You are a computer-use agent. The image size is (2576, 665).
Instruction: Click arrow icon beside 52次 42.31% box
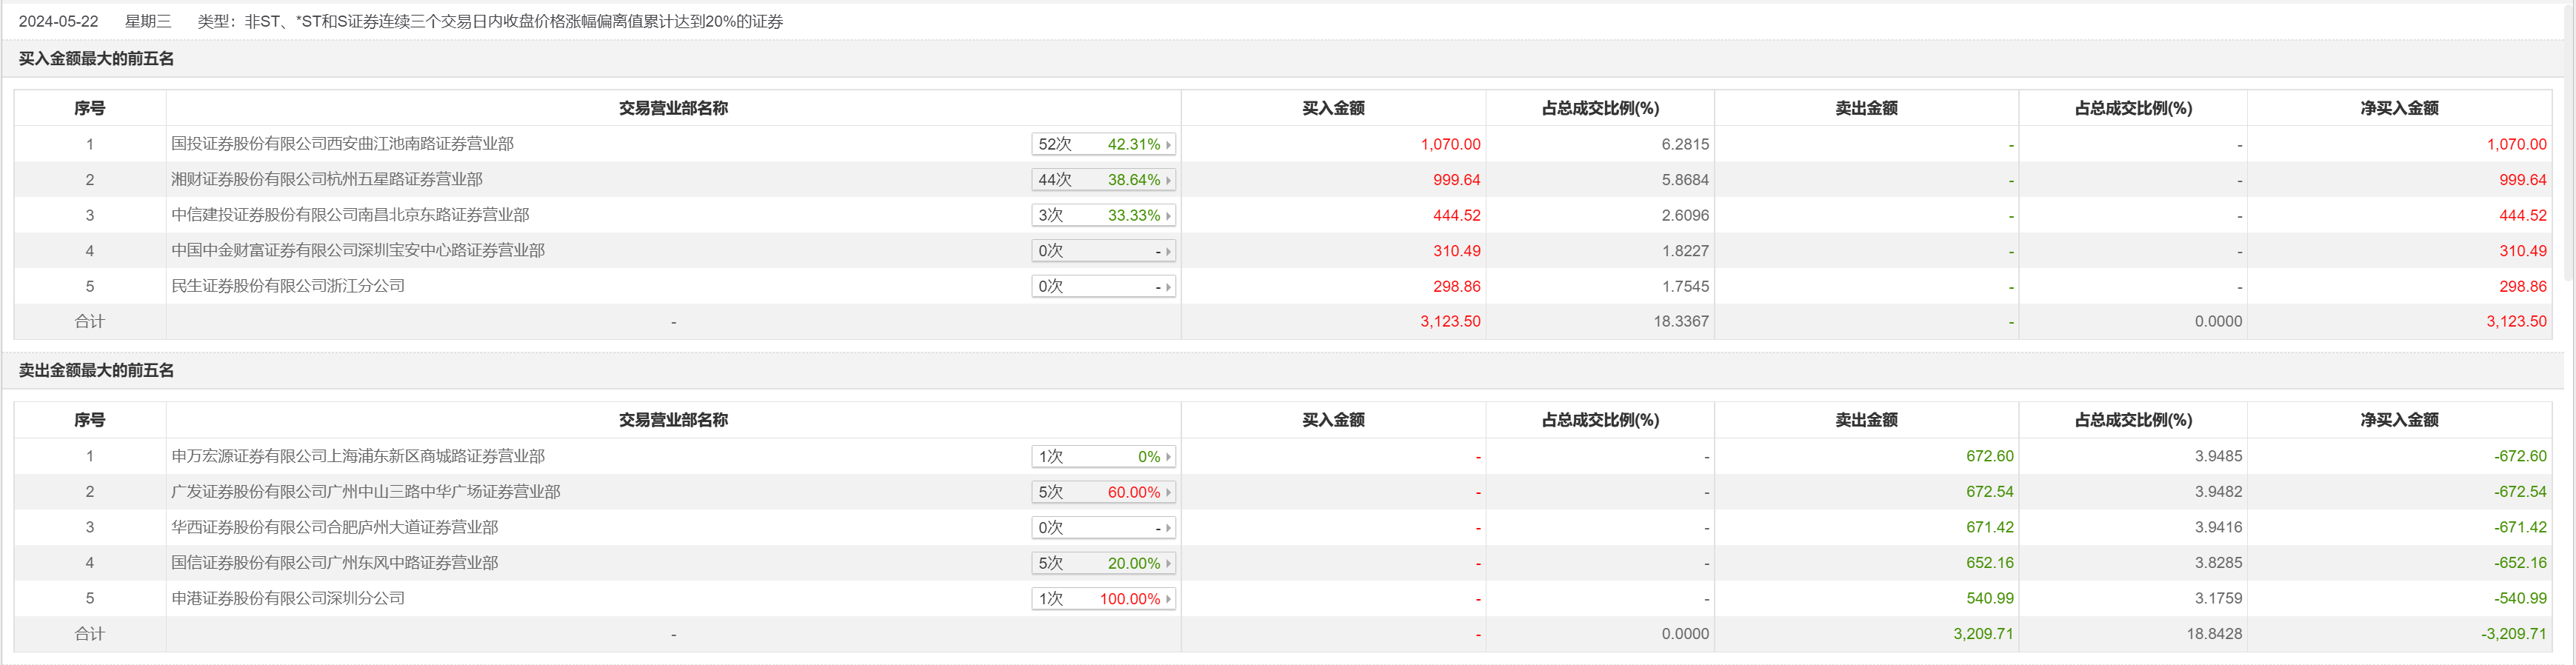1168,145
